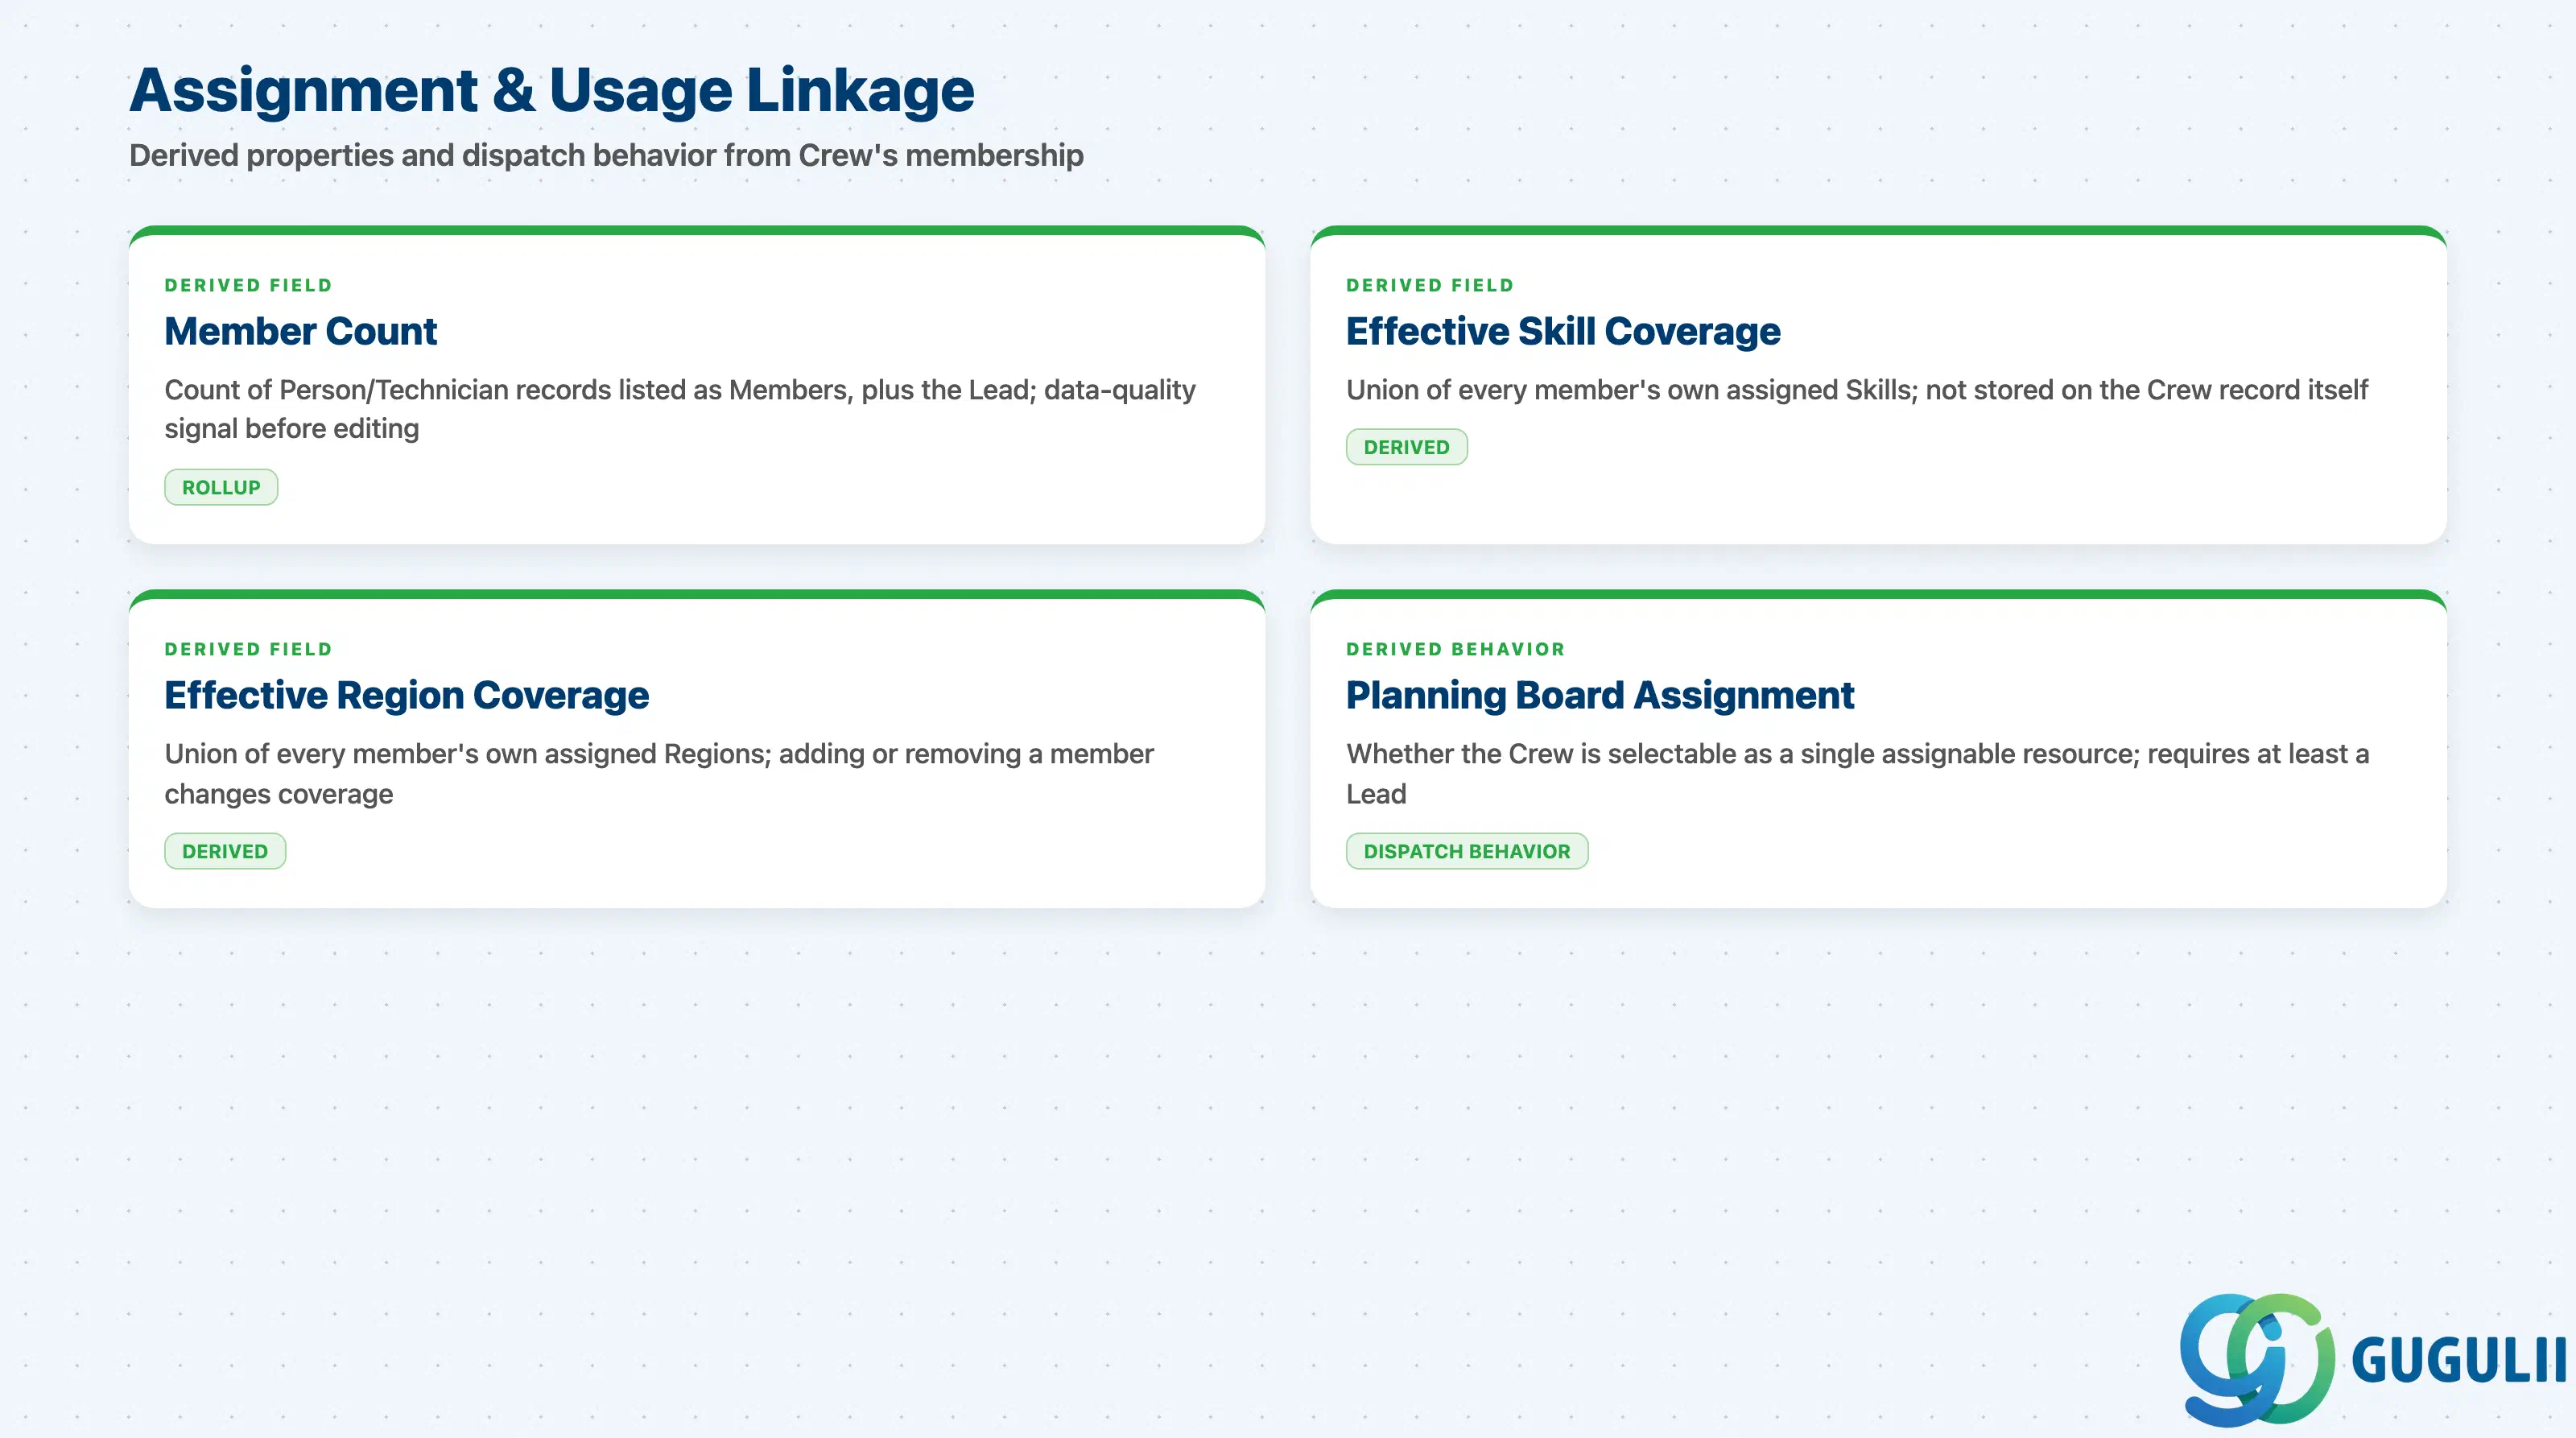Click the DISPATCH BEHAVIOR badge
The image size is (2576, 1438).
[x=1467, y=851]
